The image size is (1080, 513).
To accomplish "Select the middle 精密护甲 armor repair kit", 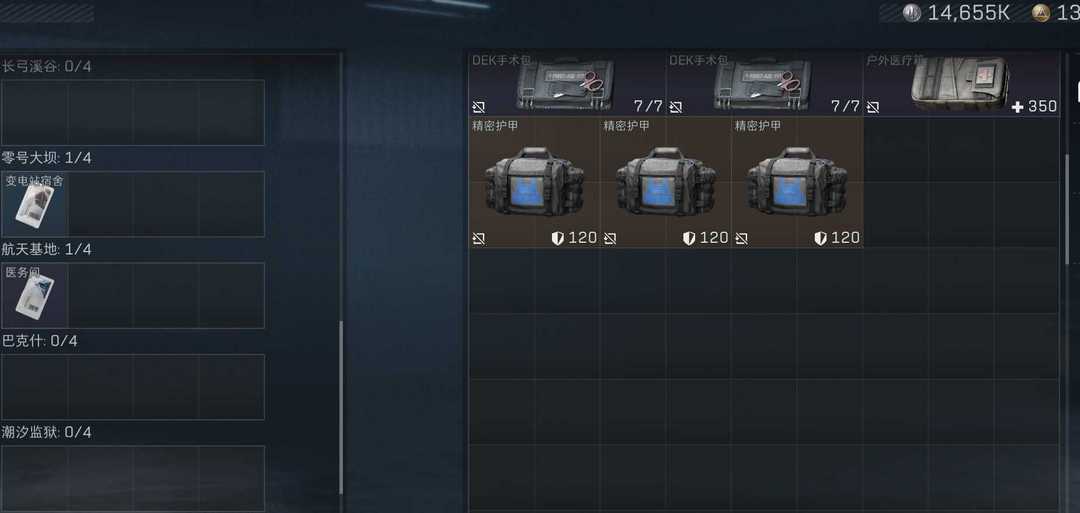I will click(665, 182).
